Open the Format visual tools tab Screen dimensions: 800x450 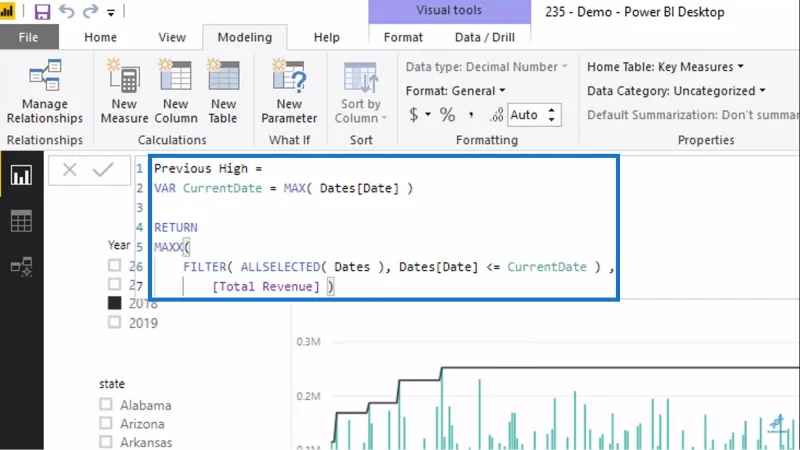[x=403, y=37]
